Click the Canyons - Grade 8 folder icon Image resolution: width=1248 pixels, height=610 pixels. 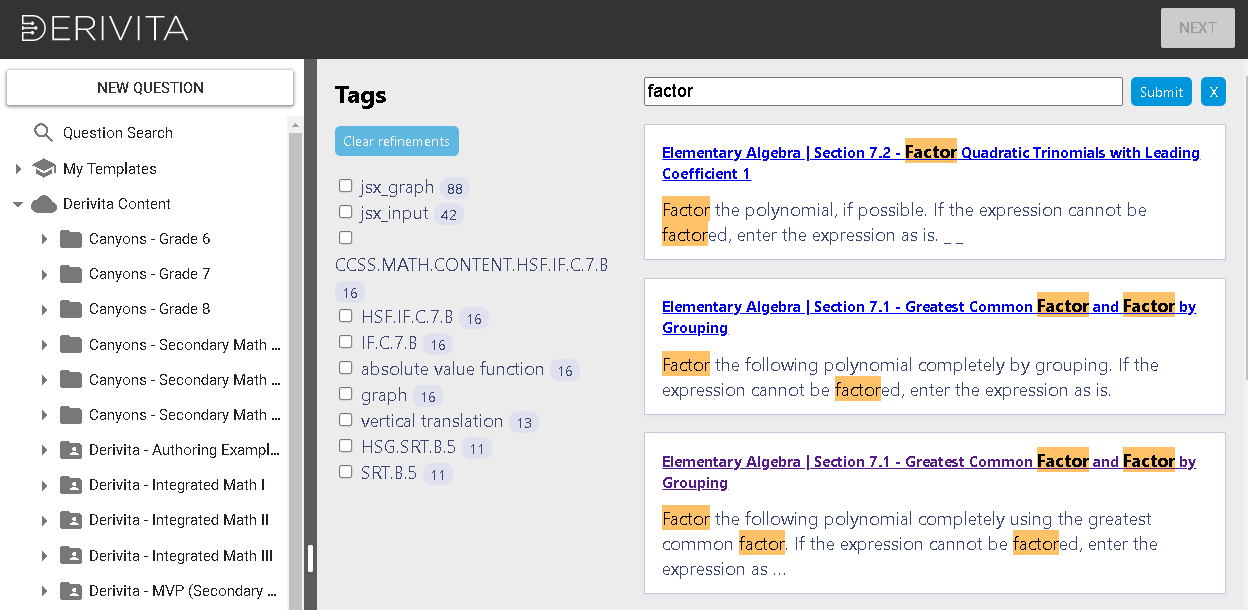click(x=71, y=309)
